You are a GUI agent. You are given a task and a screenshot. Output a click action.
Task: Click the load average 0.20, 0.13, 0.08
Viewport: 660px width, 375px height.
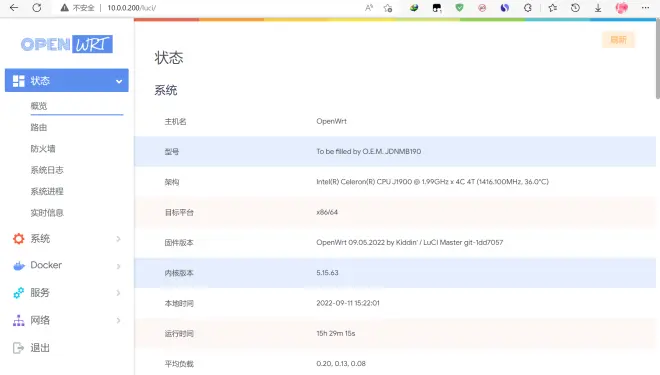click(x=341, y=364)
